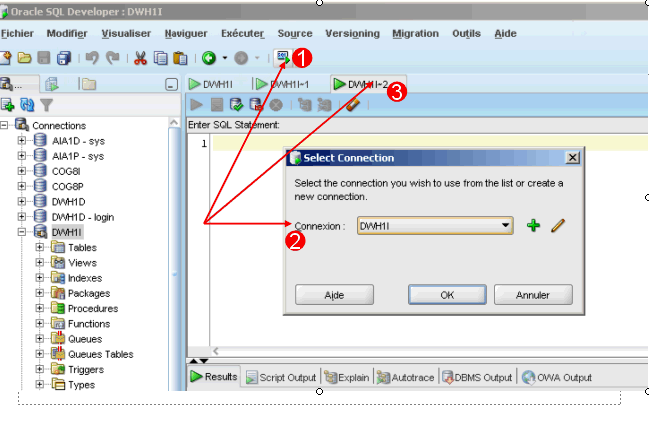Click the green Back navigation arrow
The width and height of the screenshot is (649, 429).
(209, 58)
